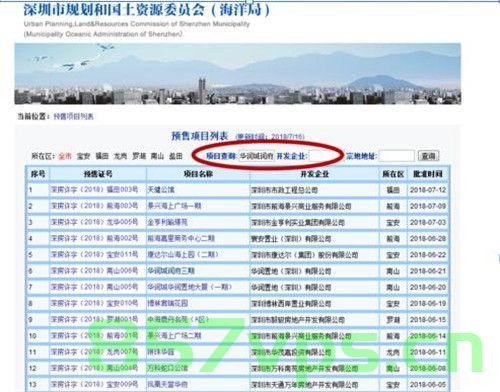
Task: Click the approval date 2018-06-11
Action: point(428,352)
